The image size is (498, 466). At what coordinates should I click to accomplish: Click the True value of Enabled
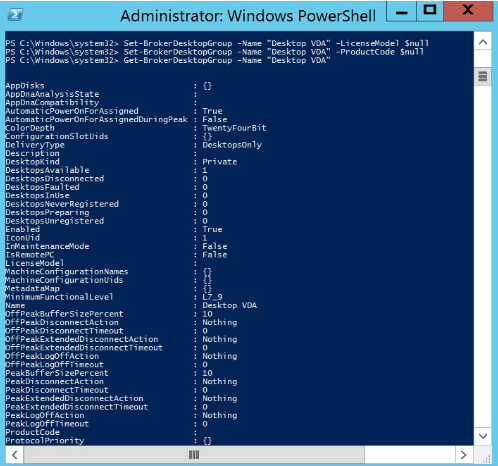(212, 230)
